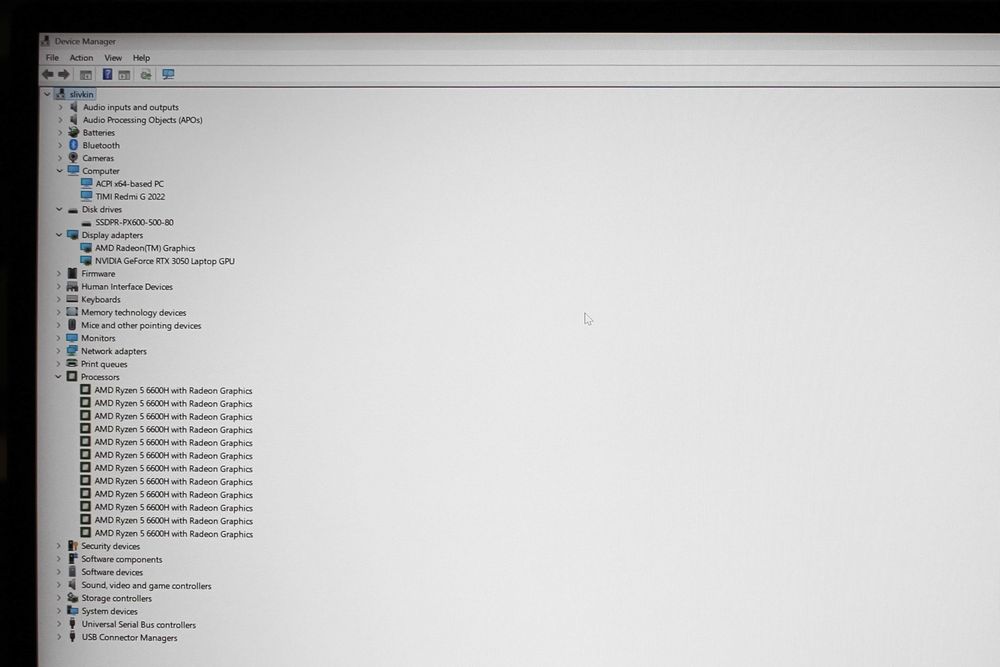Open the View menu
Image resolution: width=1000 pixels, height=667 pixels.
(113, 57)
